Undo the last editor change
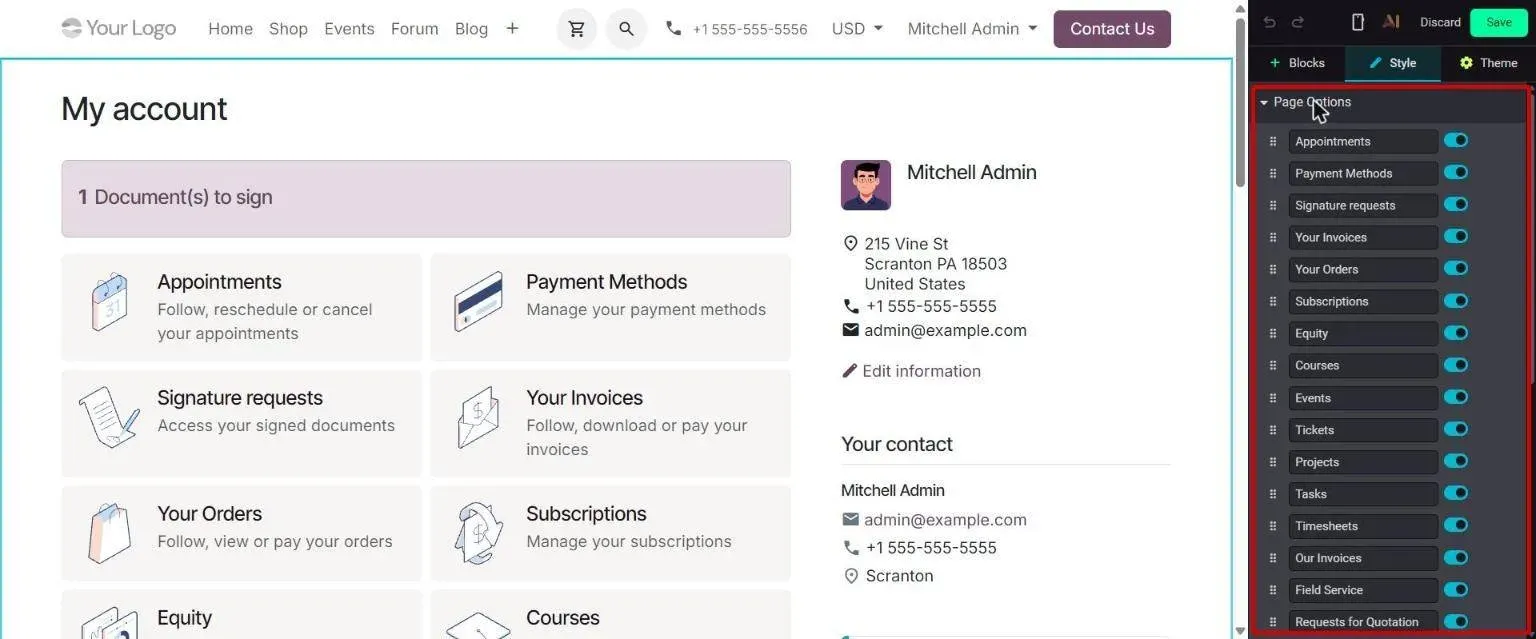The image size is (1536, 639). point(1270,22)
